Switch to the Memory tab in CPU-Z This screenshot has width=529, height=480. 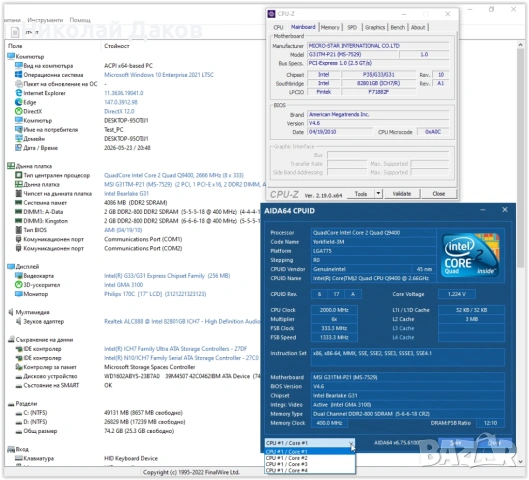click(330, 27)
